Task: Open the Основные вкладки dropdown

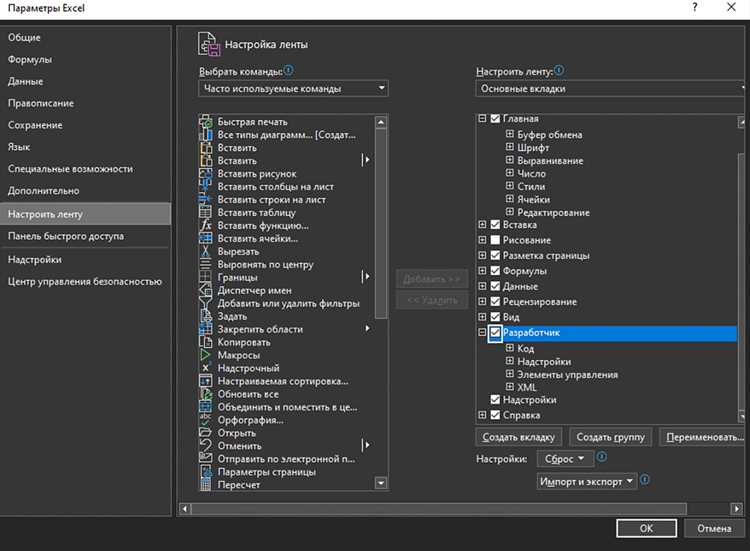Action: tap(610, 88)
